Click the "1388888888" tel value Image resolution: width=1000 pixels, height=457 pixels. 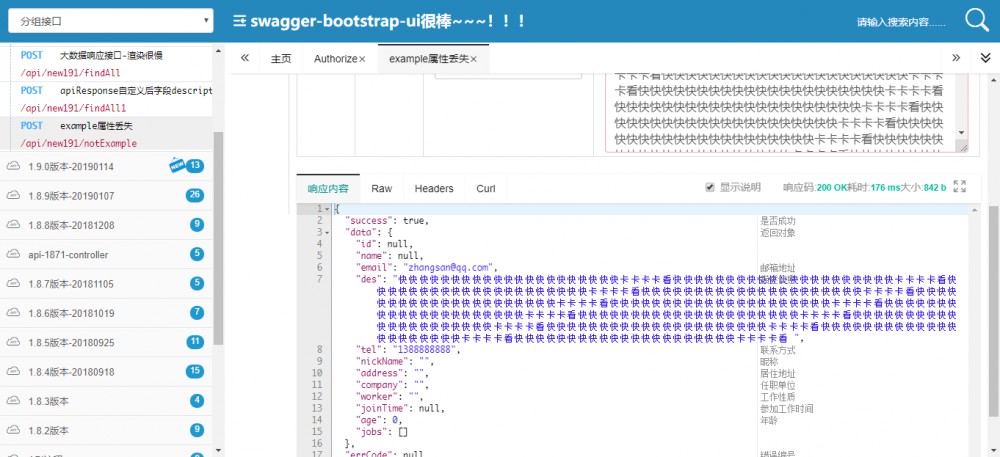pos(425,349)
